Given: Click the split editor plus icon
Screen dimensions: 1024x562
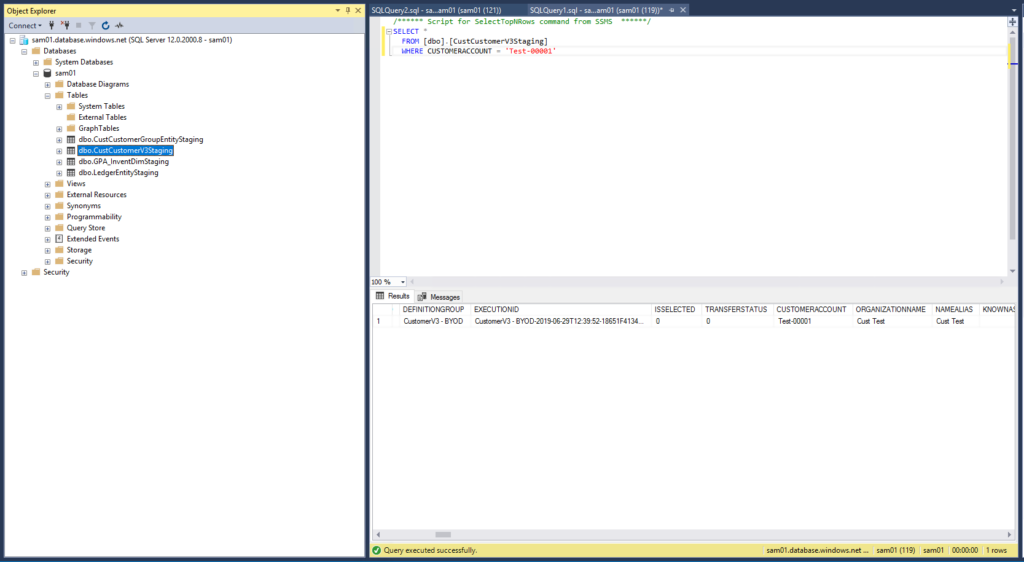Looking at the screenshot, I should [1012, 22].
